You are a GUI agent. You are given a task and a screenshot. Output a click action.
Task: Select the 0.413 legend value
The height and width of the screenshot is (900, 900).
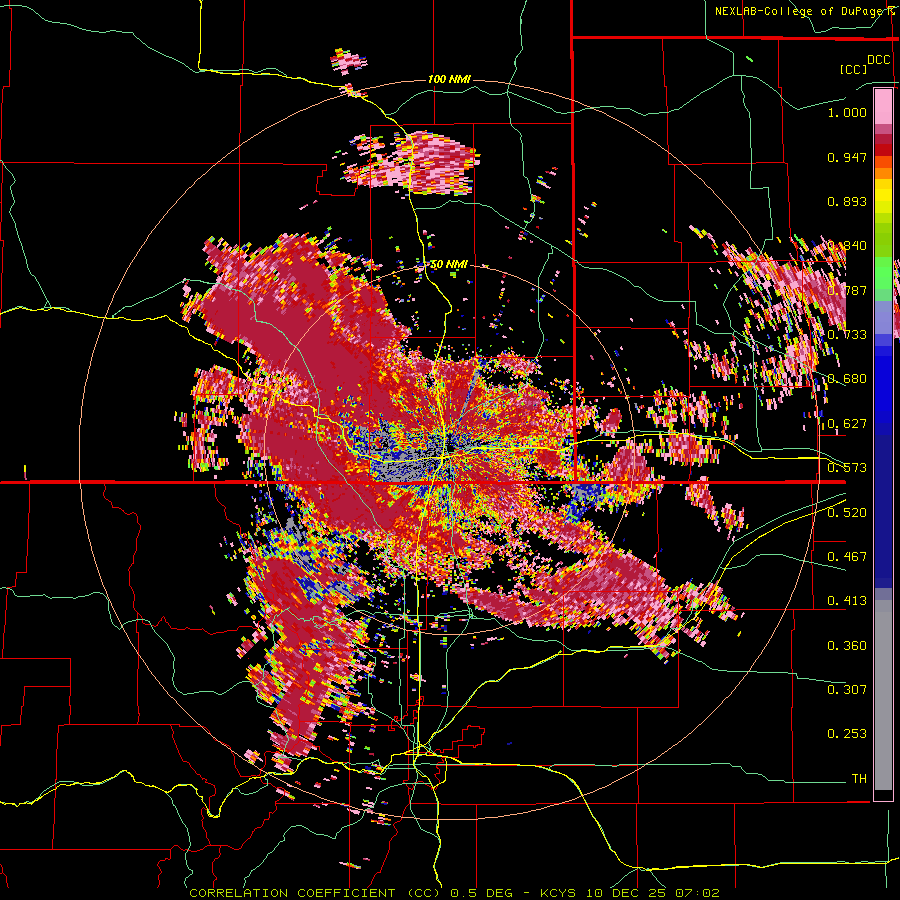[847, 601]
